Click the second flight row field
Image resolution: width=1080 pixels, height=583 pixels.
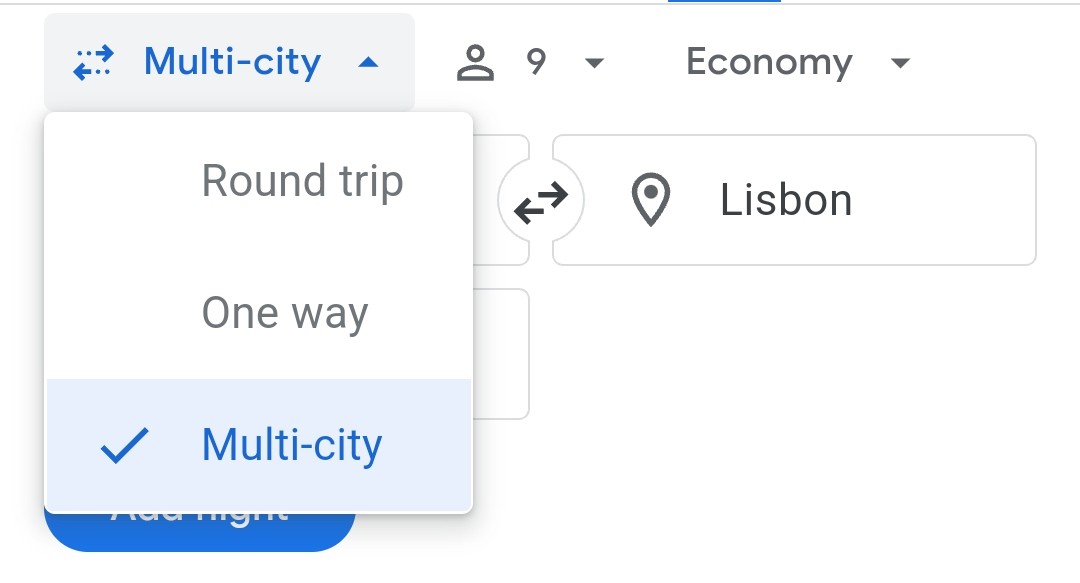(501, 354)
